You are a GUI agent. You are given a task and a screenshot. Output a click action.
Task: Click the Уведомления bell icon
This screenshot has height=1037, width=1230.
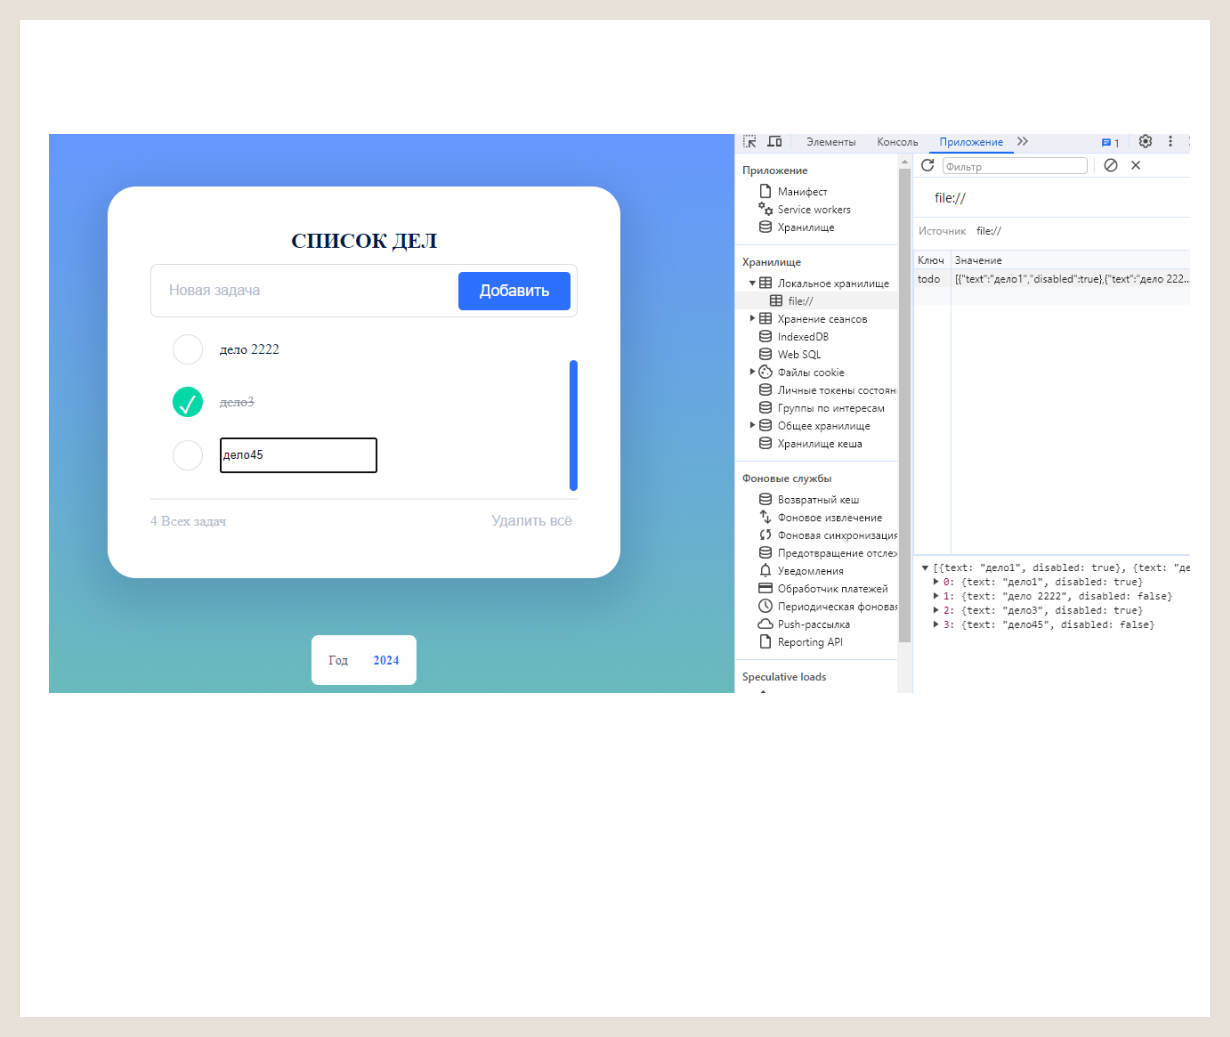[x=765, y=570]
